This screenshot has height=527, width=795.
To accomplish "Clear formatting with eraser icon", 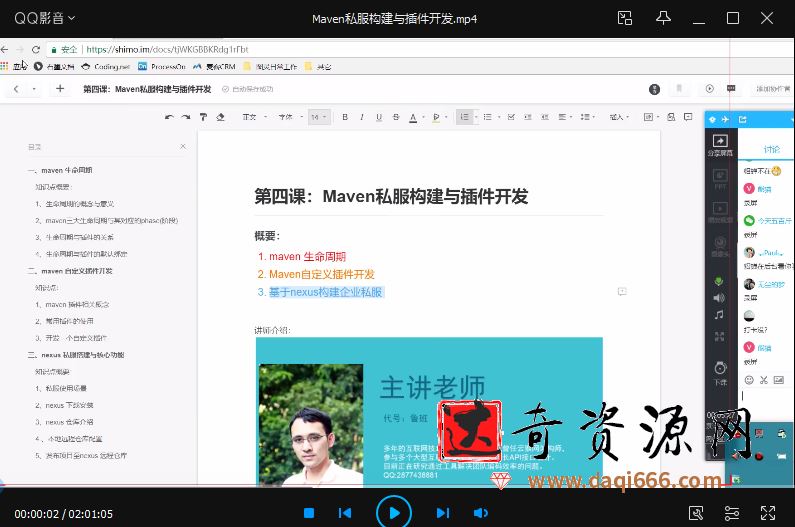I will (x=221, y=117).
